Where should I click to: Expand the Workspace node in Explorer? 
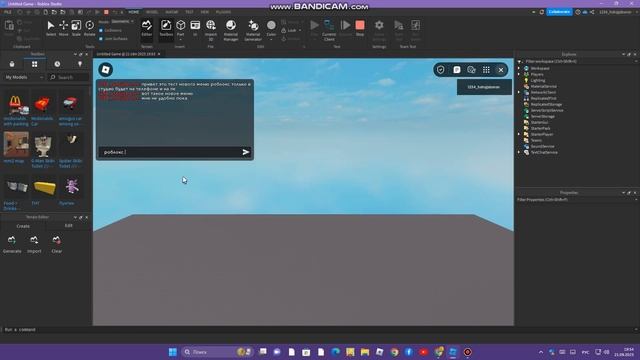pos(519,69)
